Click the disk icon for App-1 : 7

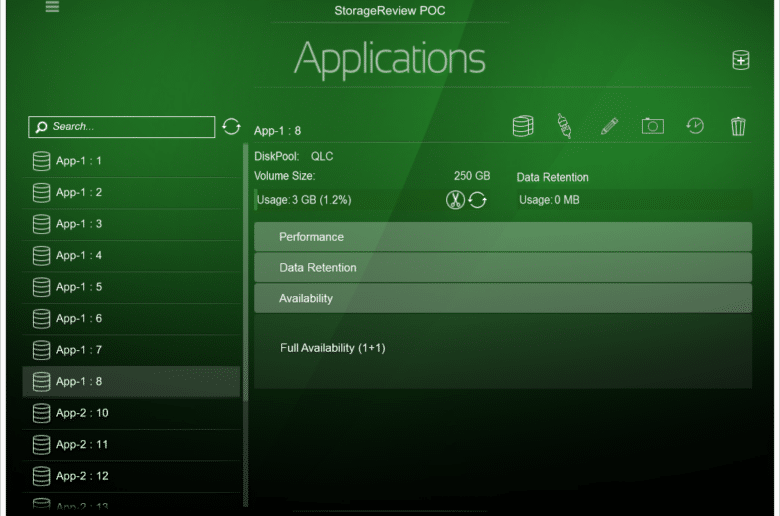pyautogui.click(x=41, y=350)
